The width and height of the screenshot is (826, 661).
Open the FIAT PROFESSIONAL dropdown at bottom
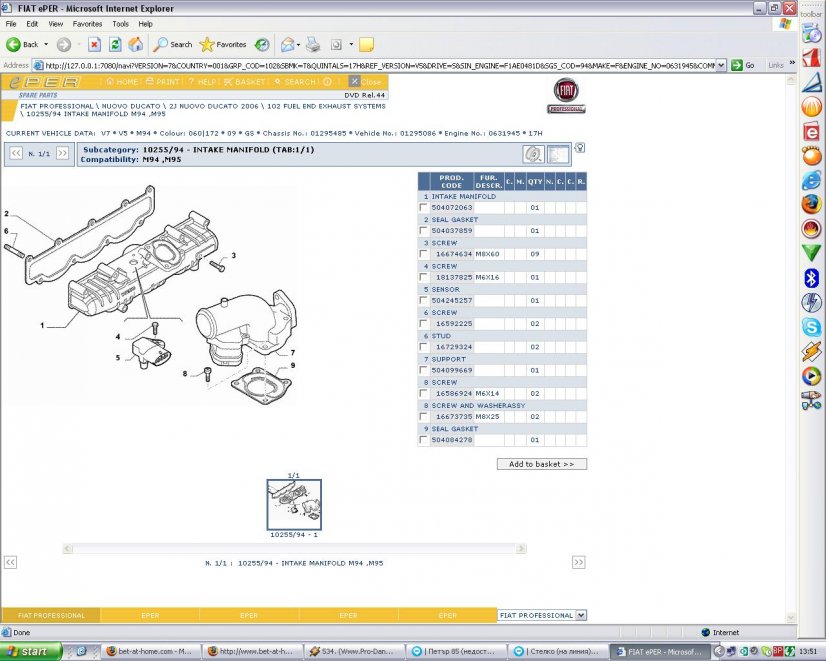click(x=581, y=616)
